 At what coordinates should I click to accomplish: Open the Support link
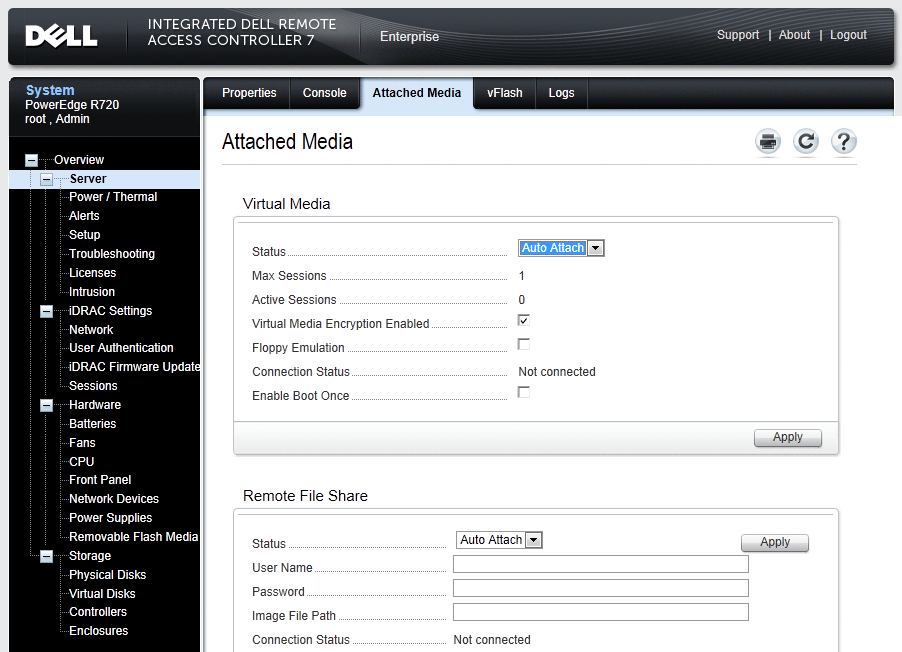[738, 35]
